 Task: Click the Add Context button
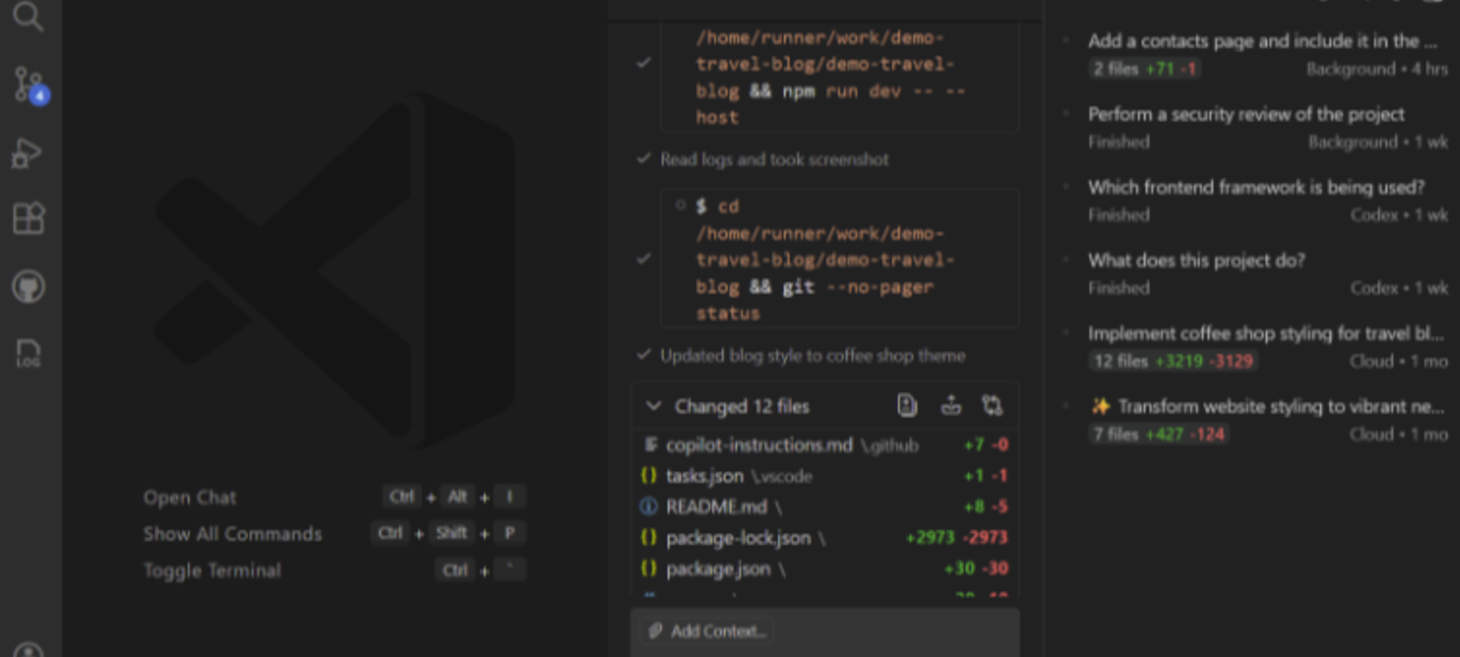(x=707, y=631)
